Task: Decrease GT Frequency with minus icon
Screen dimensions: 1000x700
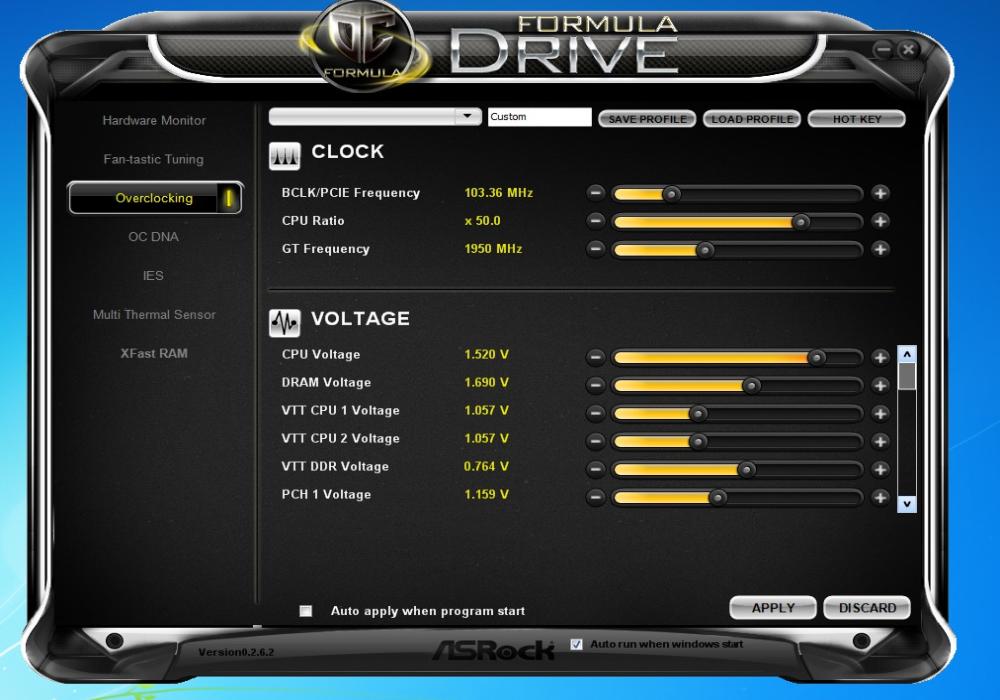Action: pos(596,249)
